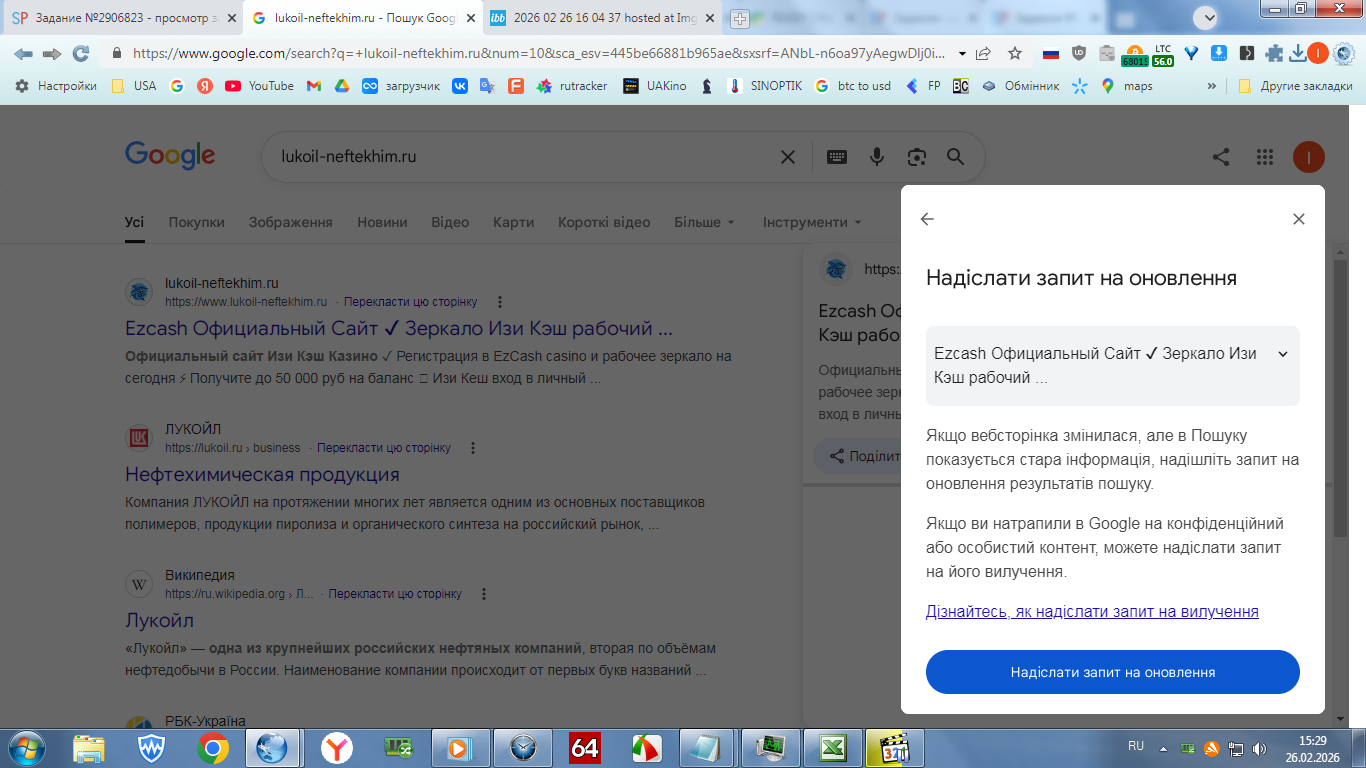Open the SINOPTIK bookmark
The width and height of the screenshot is (1366, 768).
tap(766, 86)
